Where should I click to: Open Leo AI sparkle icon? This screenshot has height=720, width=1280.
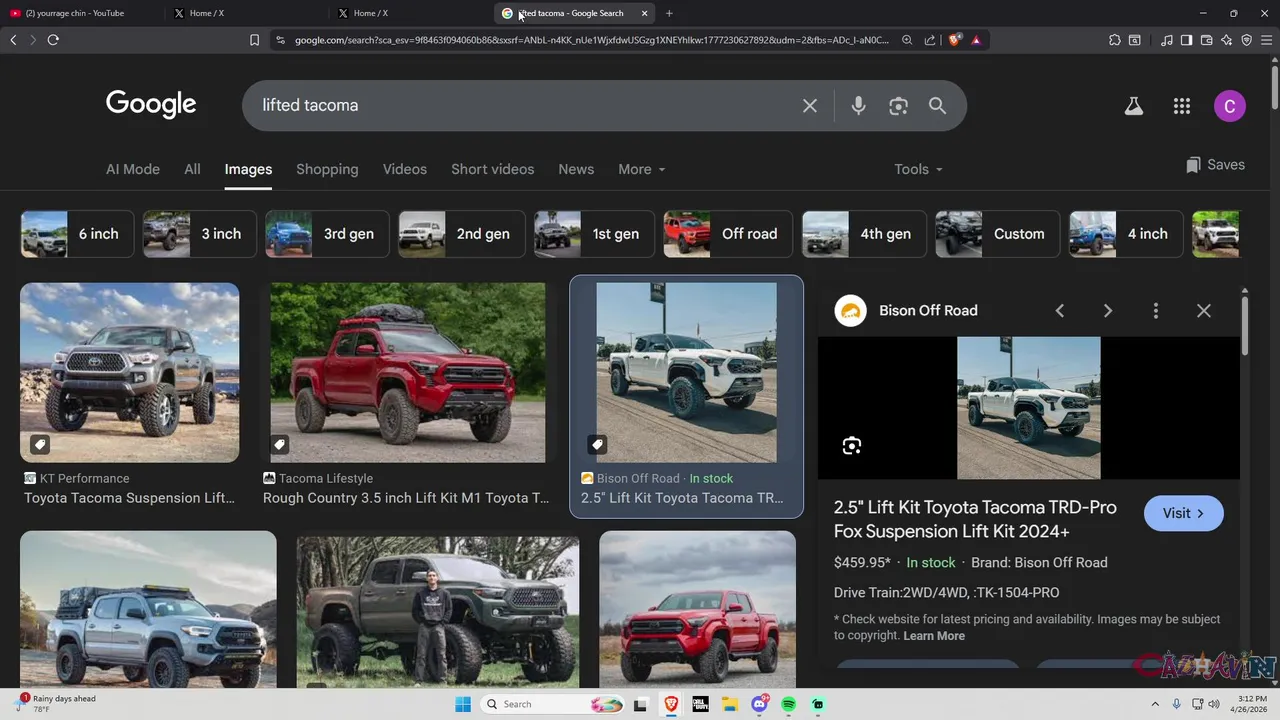tap(1227, 40)
